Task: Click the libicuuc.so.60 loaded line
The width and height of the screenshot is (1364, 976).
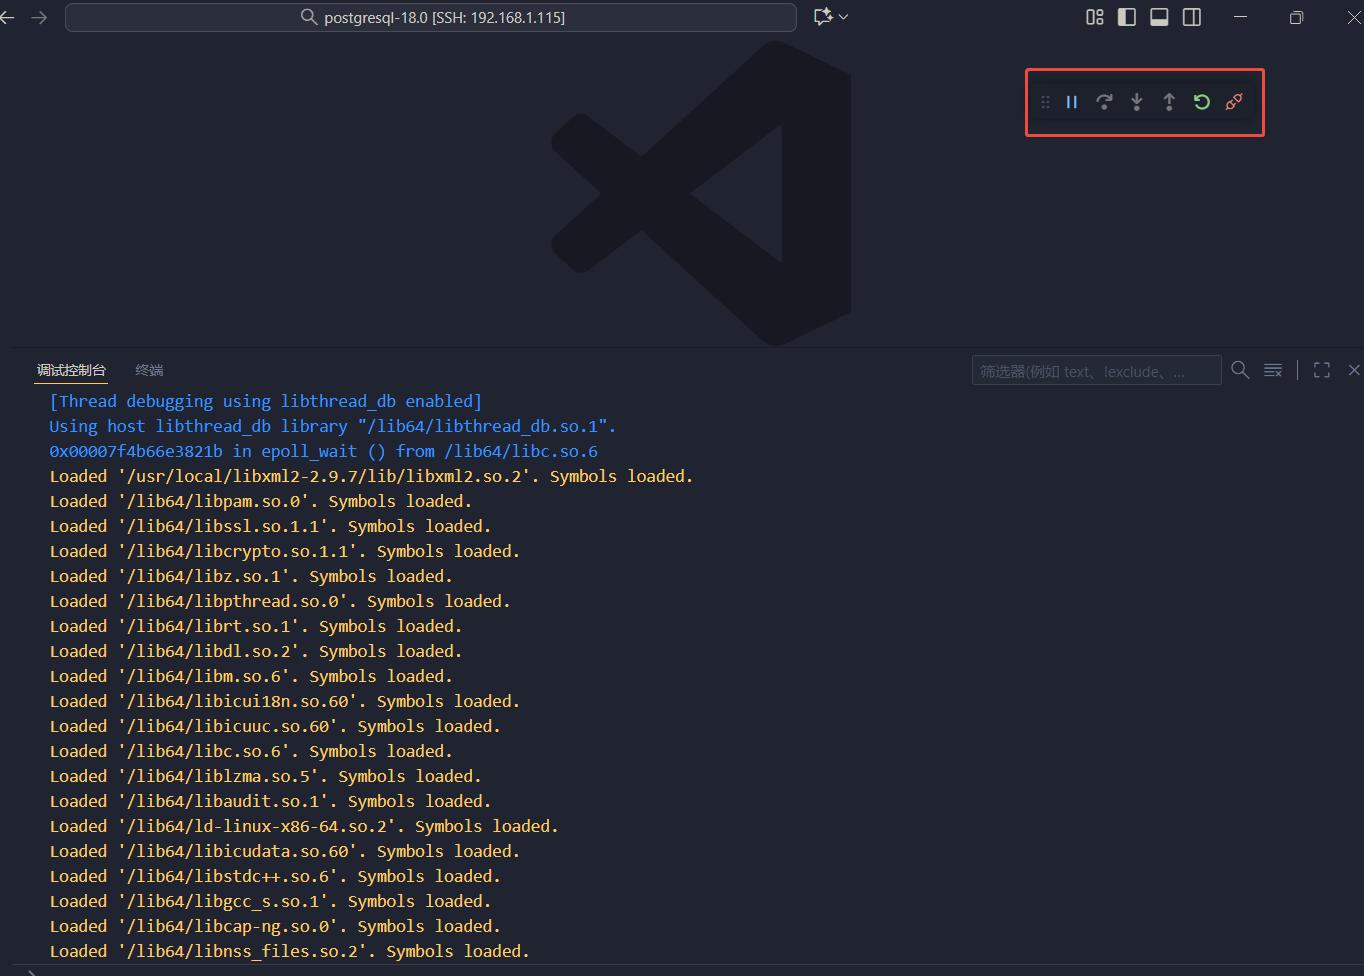Action: tap(275, 726)
